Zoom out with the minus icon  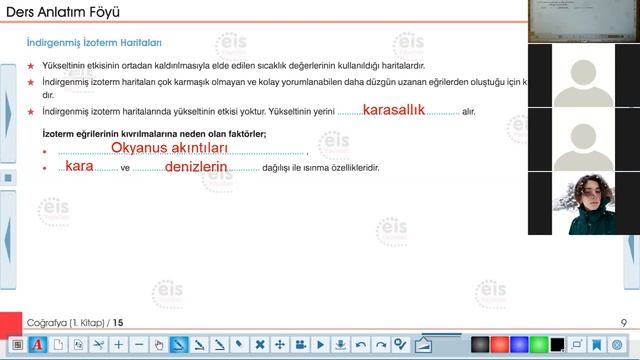(x=139, y=345)
